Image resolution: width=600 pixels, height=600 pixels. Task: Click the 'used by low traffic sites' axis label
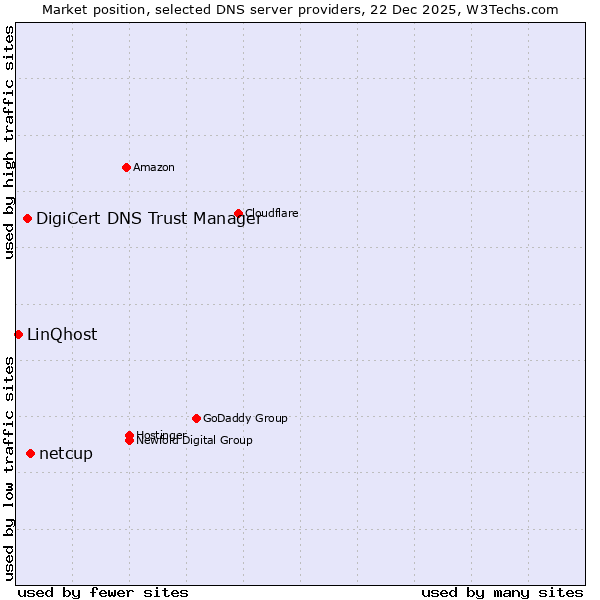coord(9,469)
